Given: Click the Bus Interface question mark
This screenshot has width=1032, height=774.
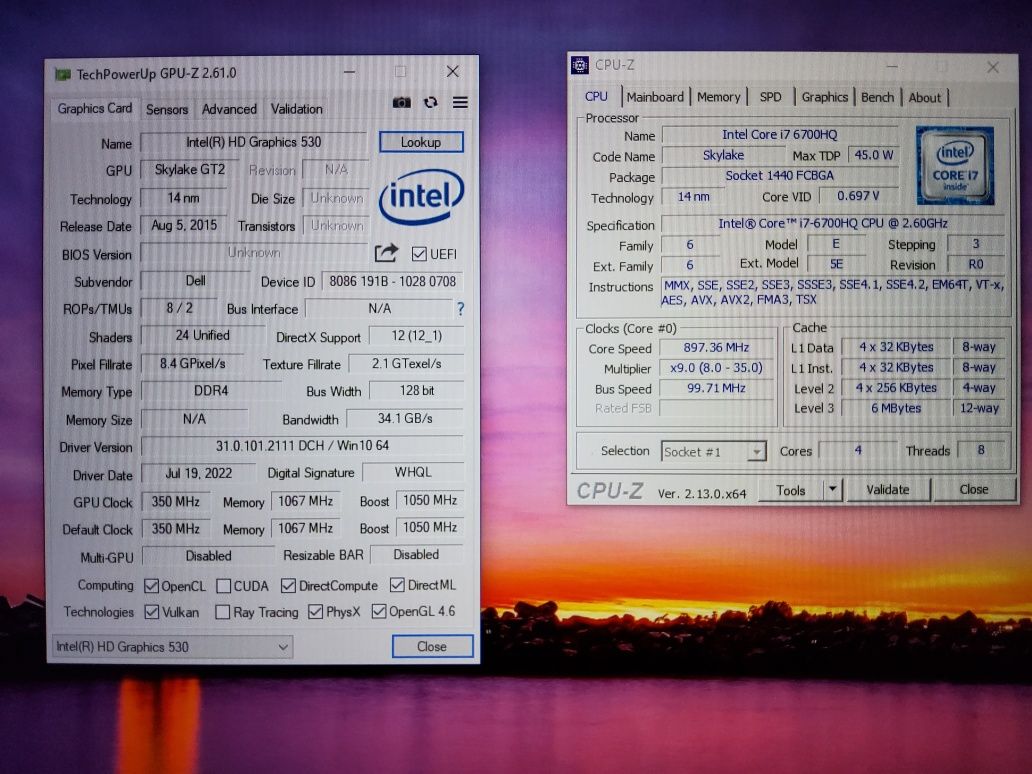Looking at the screenshot, I should click(x=460, y=309).
